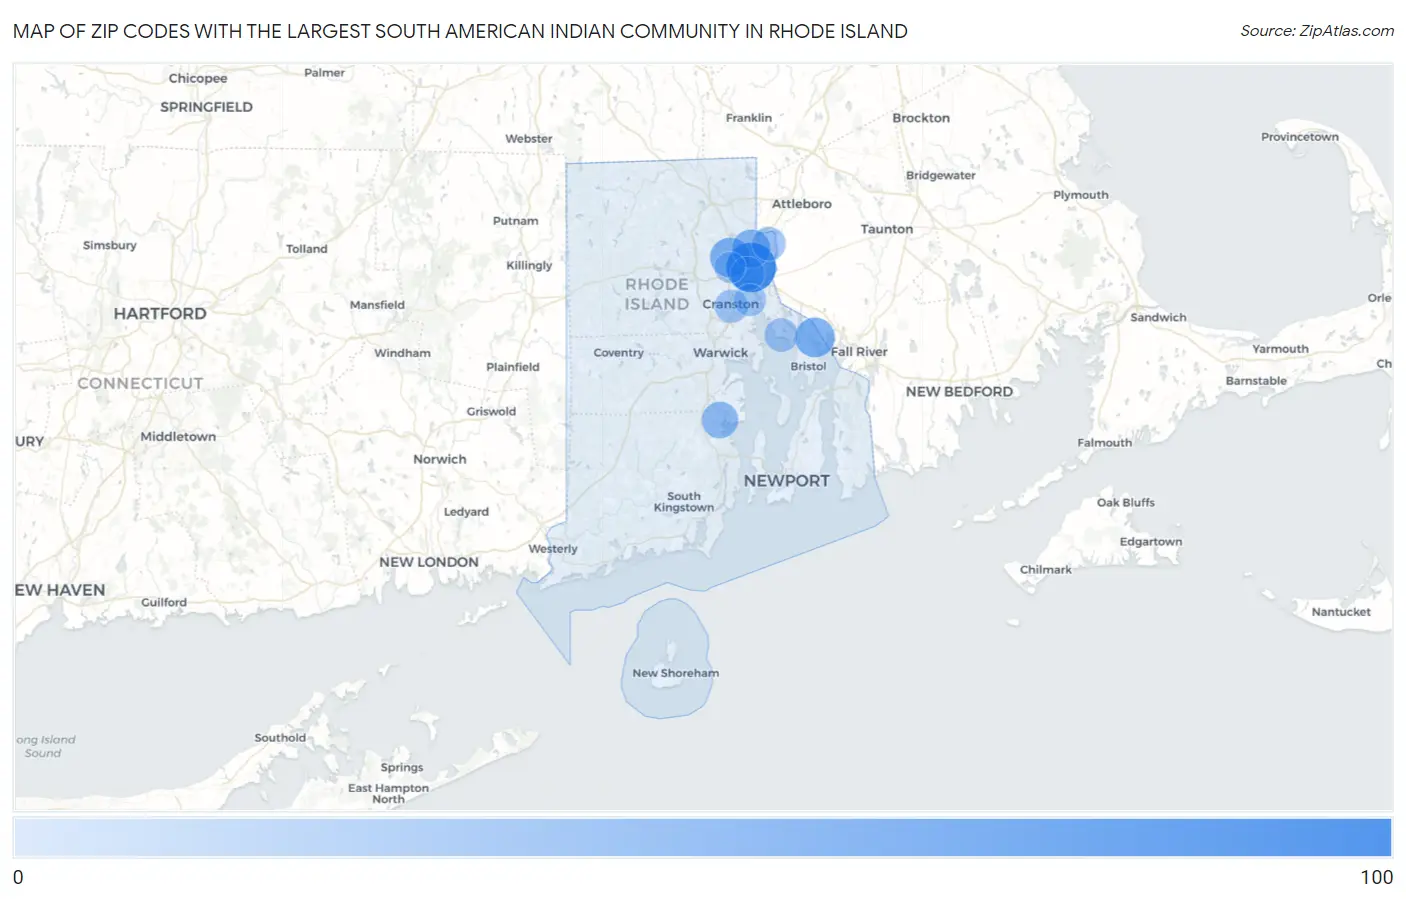Click the 'Southold' map label

point(280,738)
